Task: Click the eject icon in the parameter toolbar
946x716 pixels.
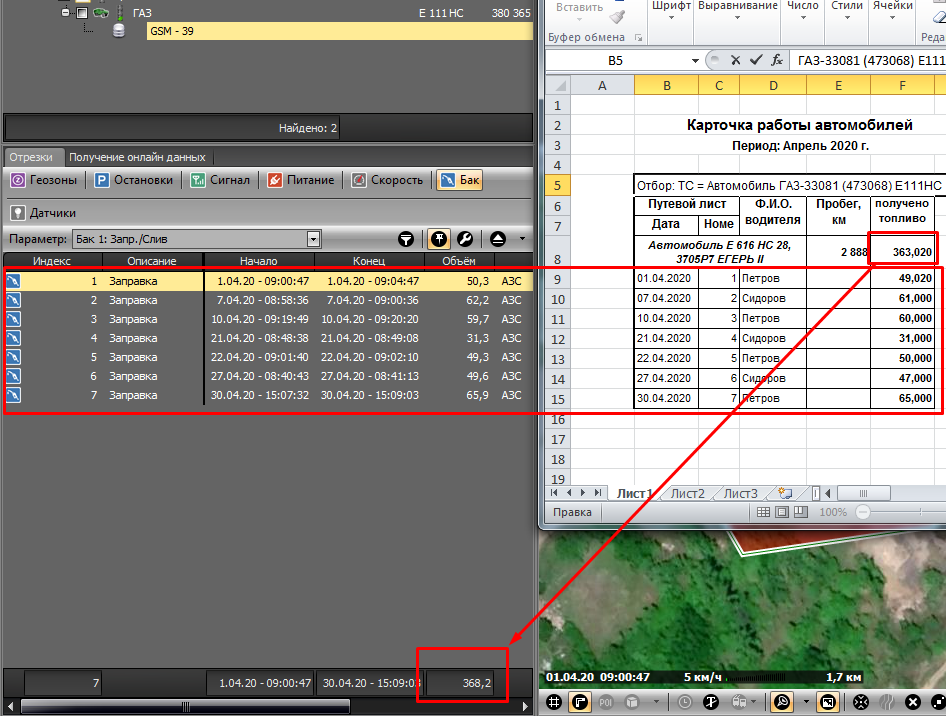Action: pos(498,239)
